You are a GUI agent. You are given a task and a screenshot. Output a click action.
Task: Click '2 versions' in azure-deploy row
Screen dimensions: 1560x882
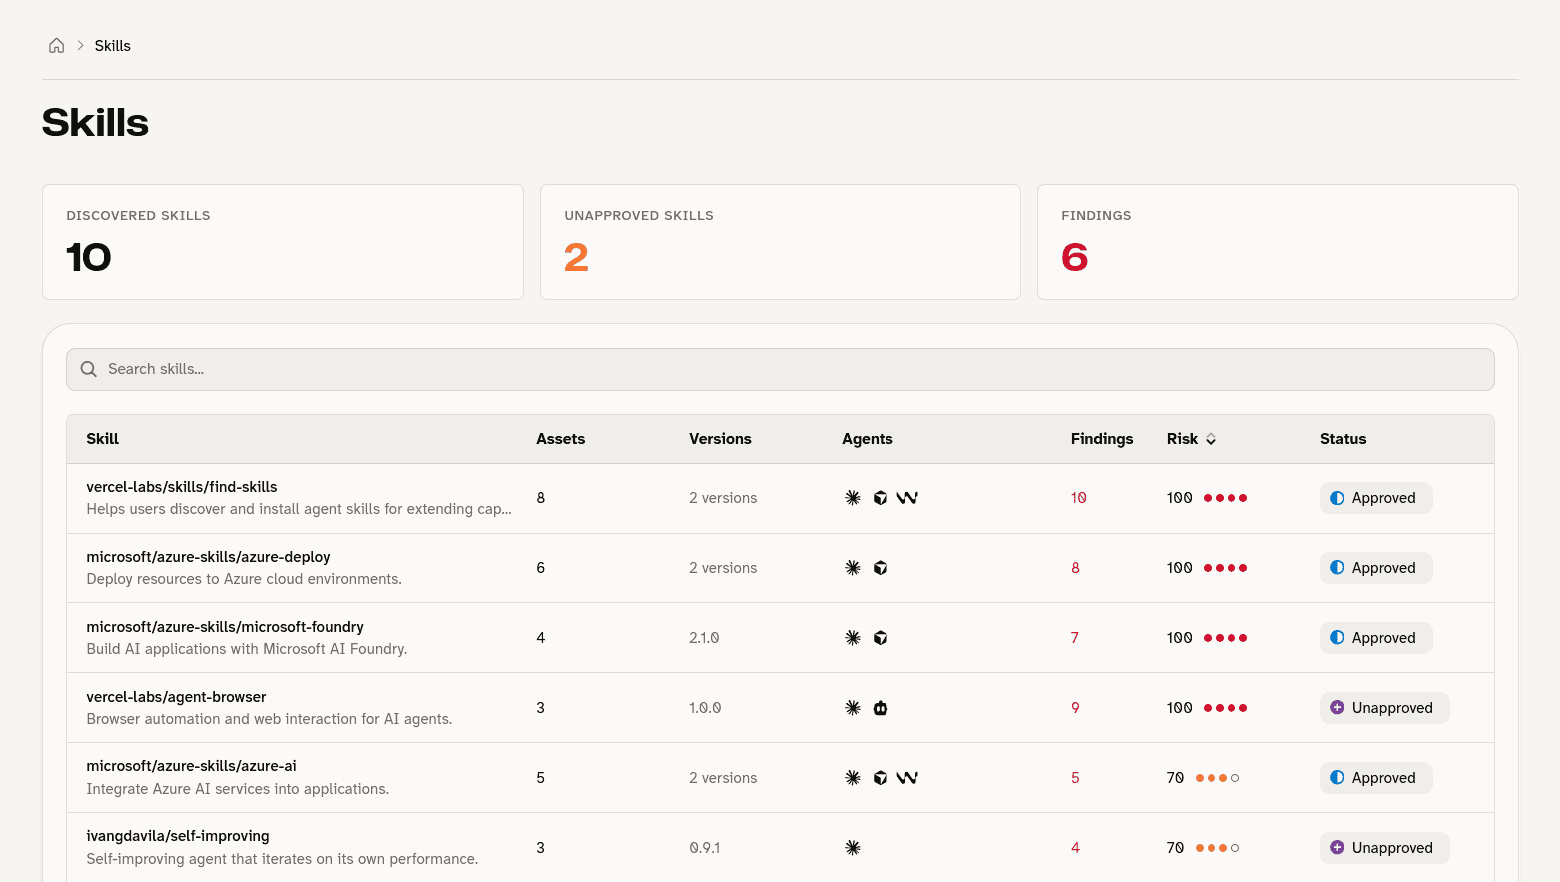pyautogui.click(x=723, y=568)
